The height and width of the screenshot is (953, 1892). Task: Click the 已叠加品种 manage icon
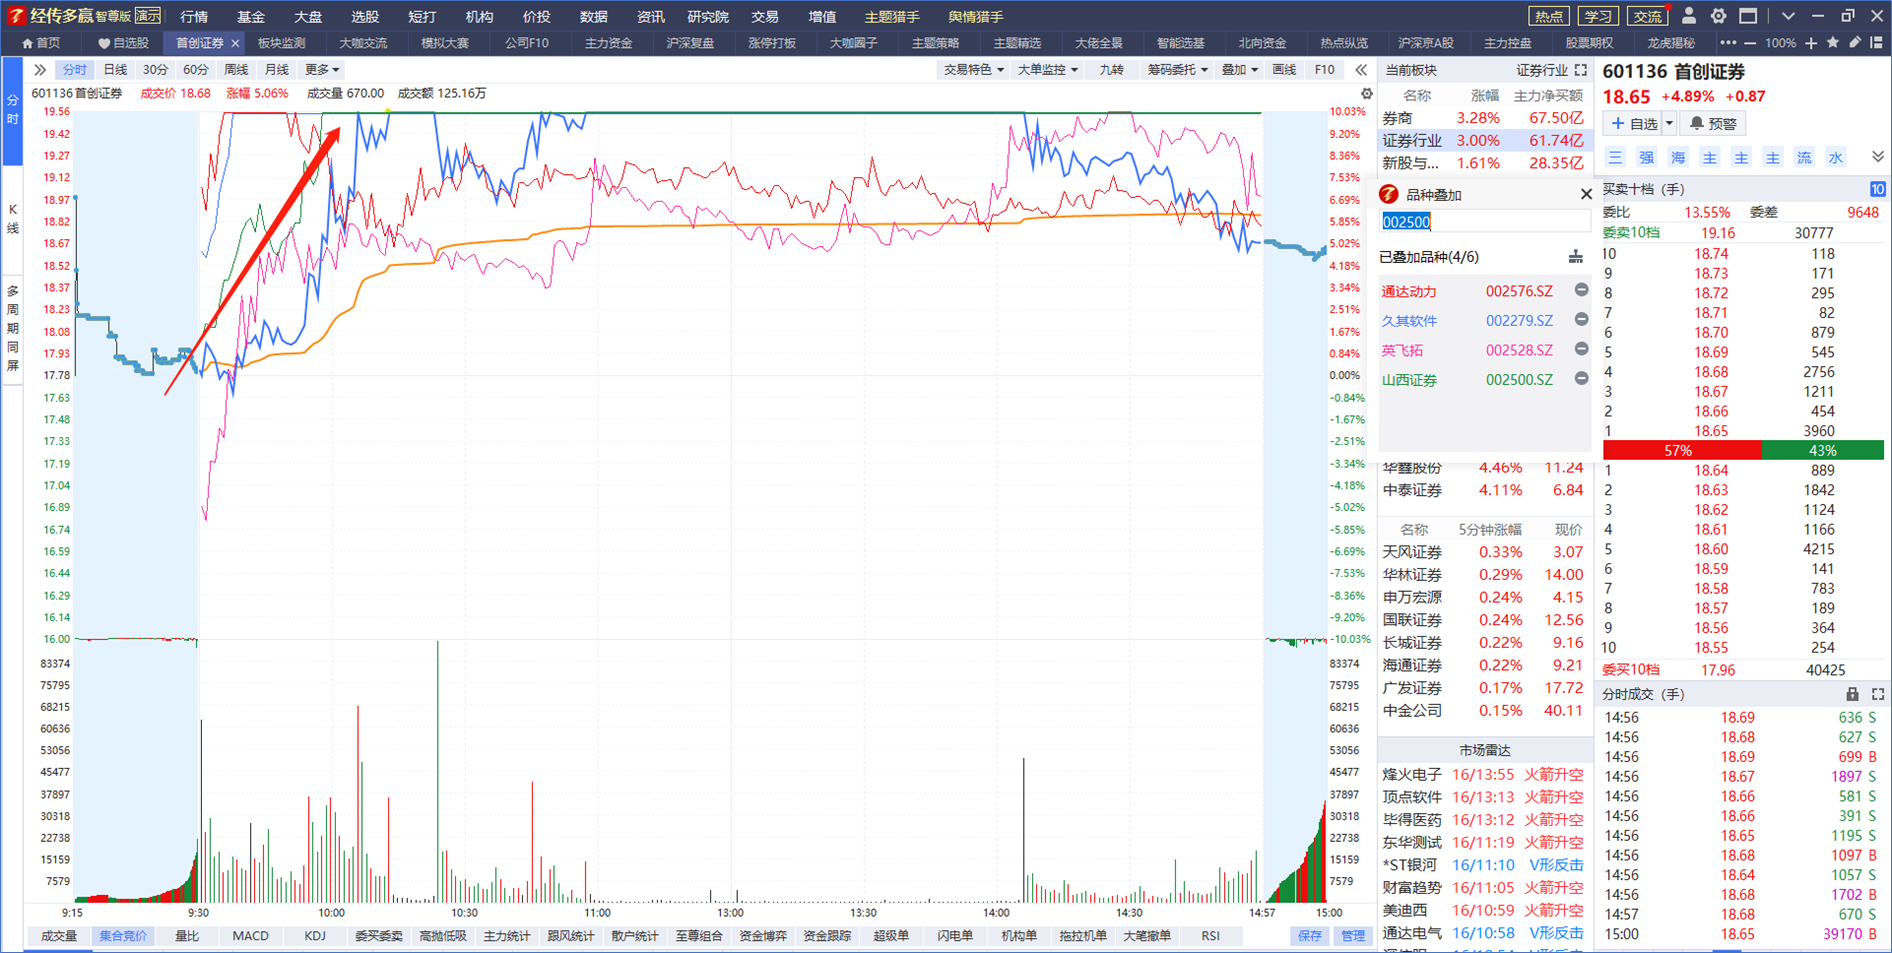tap(1576, 257)
